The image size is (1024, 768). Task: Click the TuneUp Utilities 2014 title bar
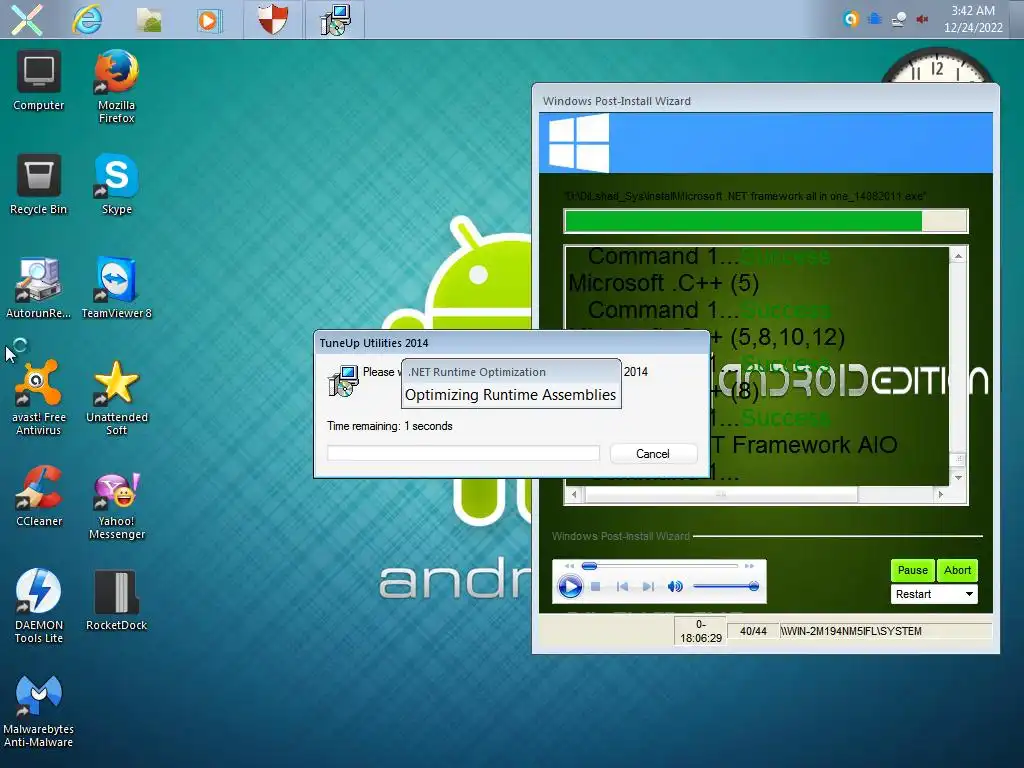(x=511, y=343)
